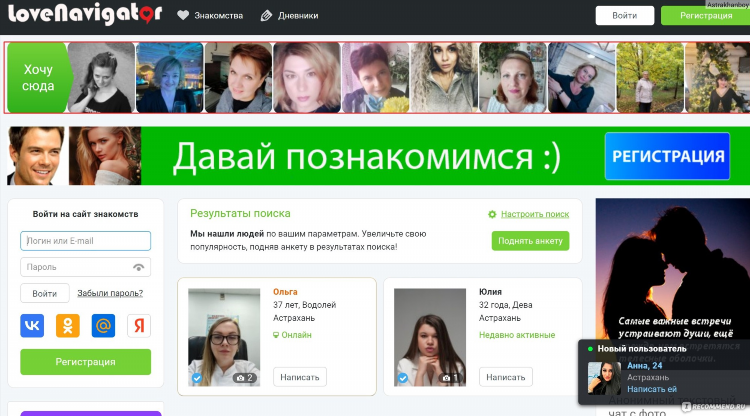Open the Настроить поиск link
This screenshot has height=416, width=750.
pyautogui.click(x=535, y=214)
